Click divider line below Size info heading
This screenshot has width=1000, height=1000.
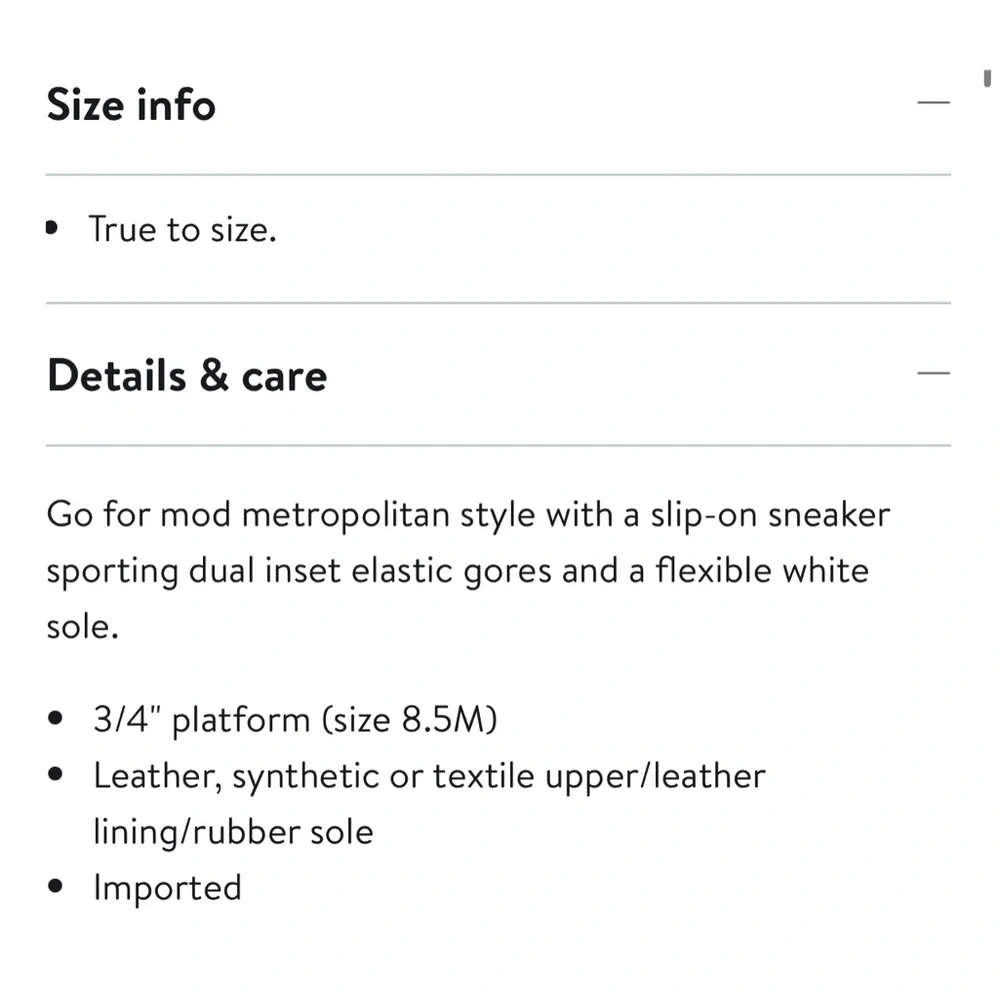[x=498, y=174]
